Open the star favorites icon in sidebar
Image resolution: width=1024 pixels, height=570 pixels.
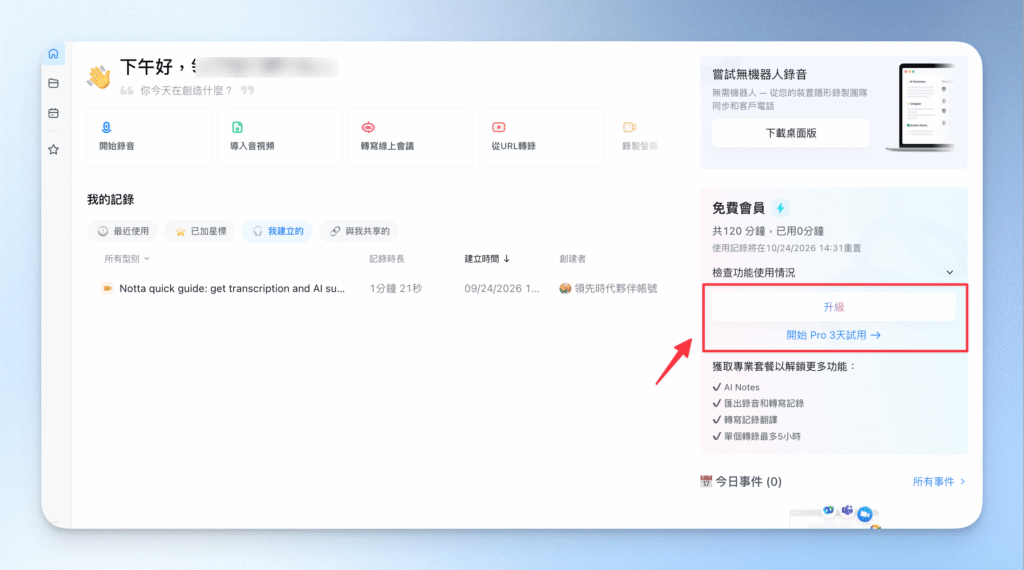click(x=54, y=150)
